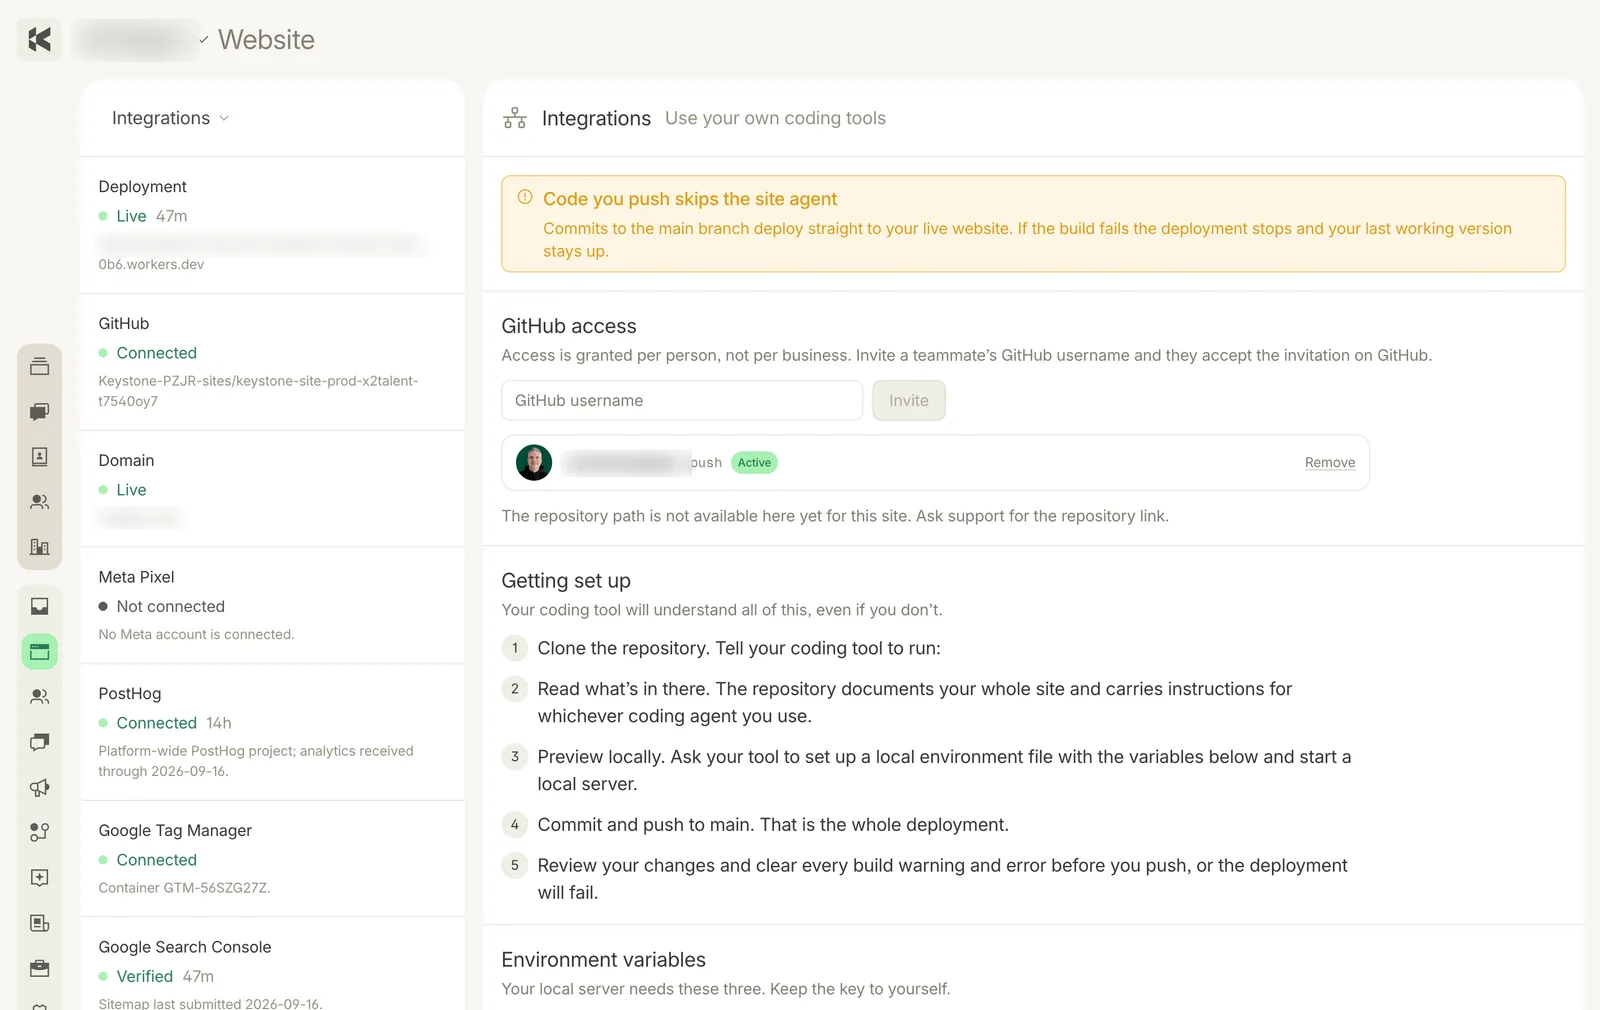Open the megaphone sidebar icon
Screen dimensions: 1600x1010
pyautogui.click(x=40, y=788)
